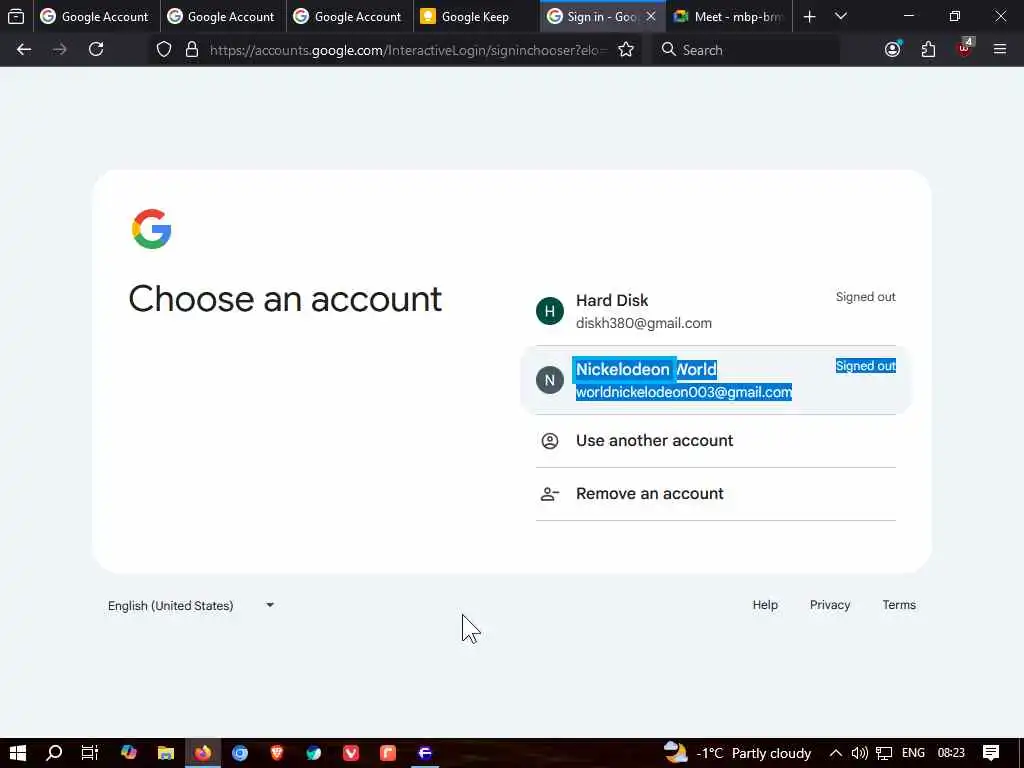Viewport: 1024px width, 768px height.
Task: Click the uBlock extension icon with badge 4
Action: click(965, 48)
